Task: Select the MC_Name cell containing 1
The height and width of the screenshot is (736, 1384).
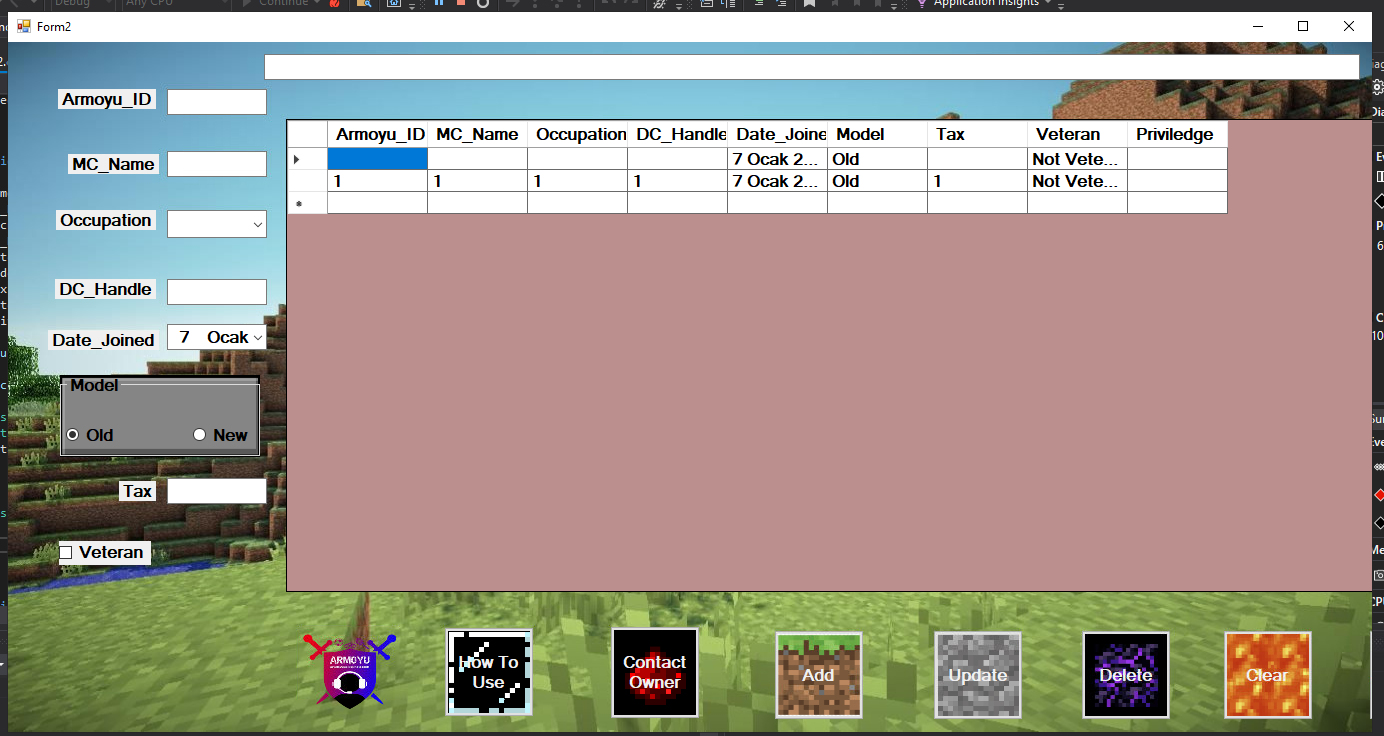Action: coord(478,181)
